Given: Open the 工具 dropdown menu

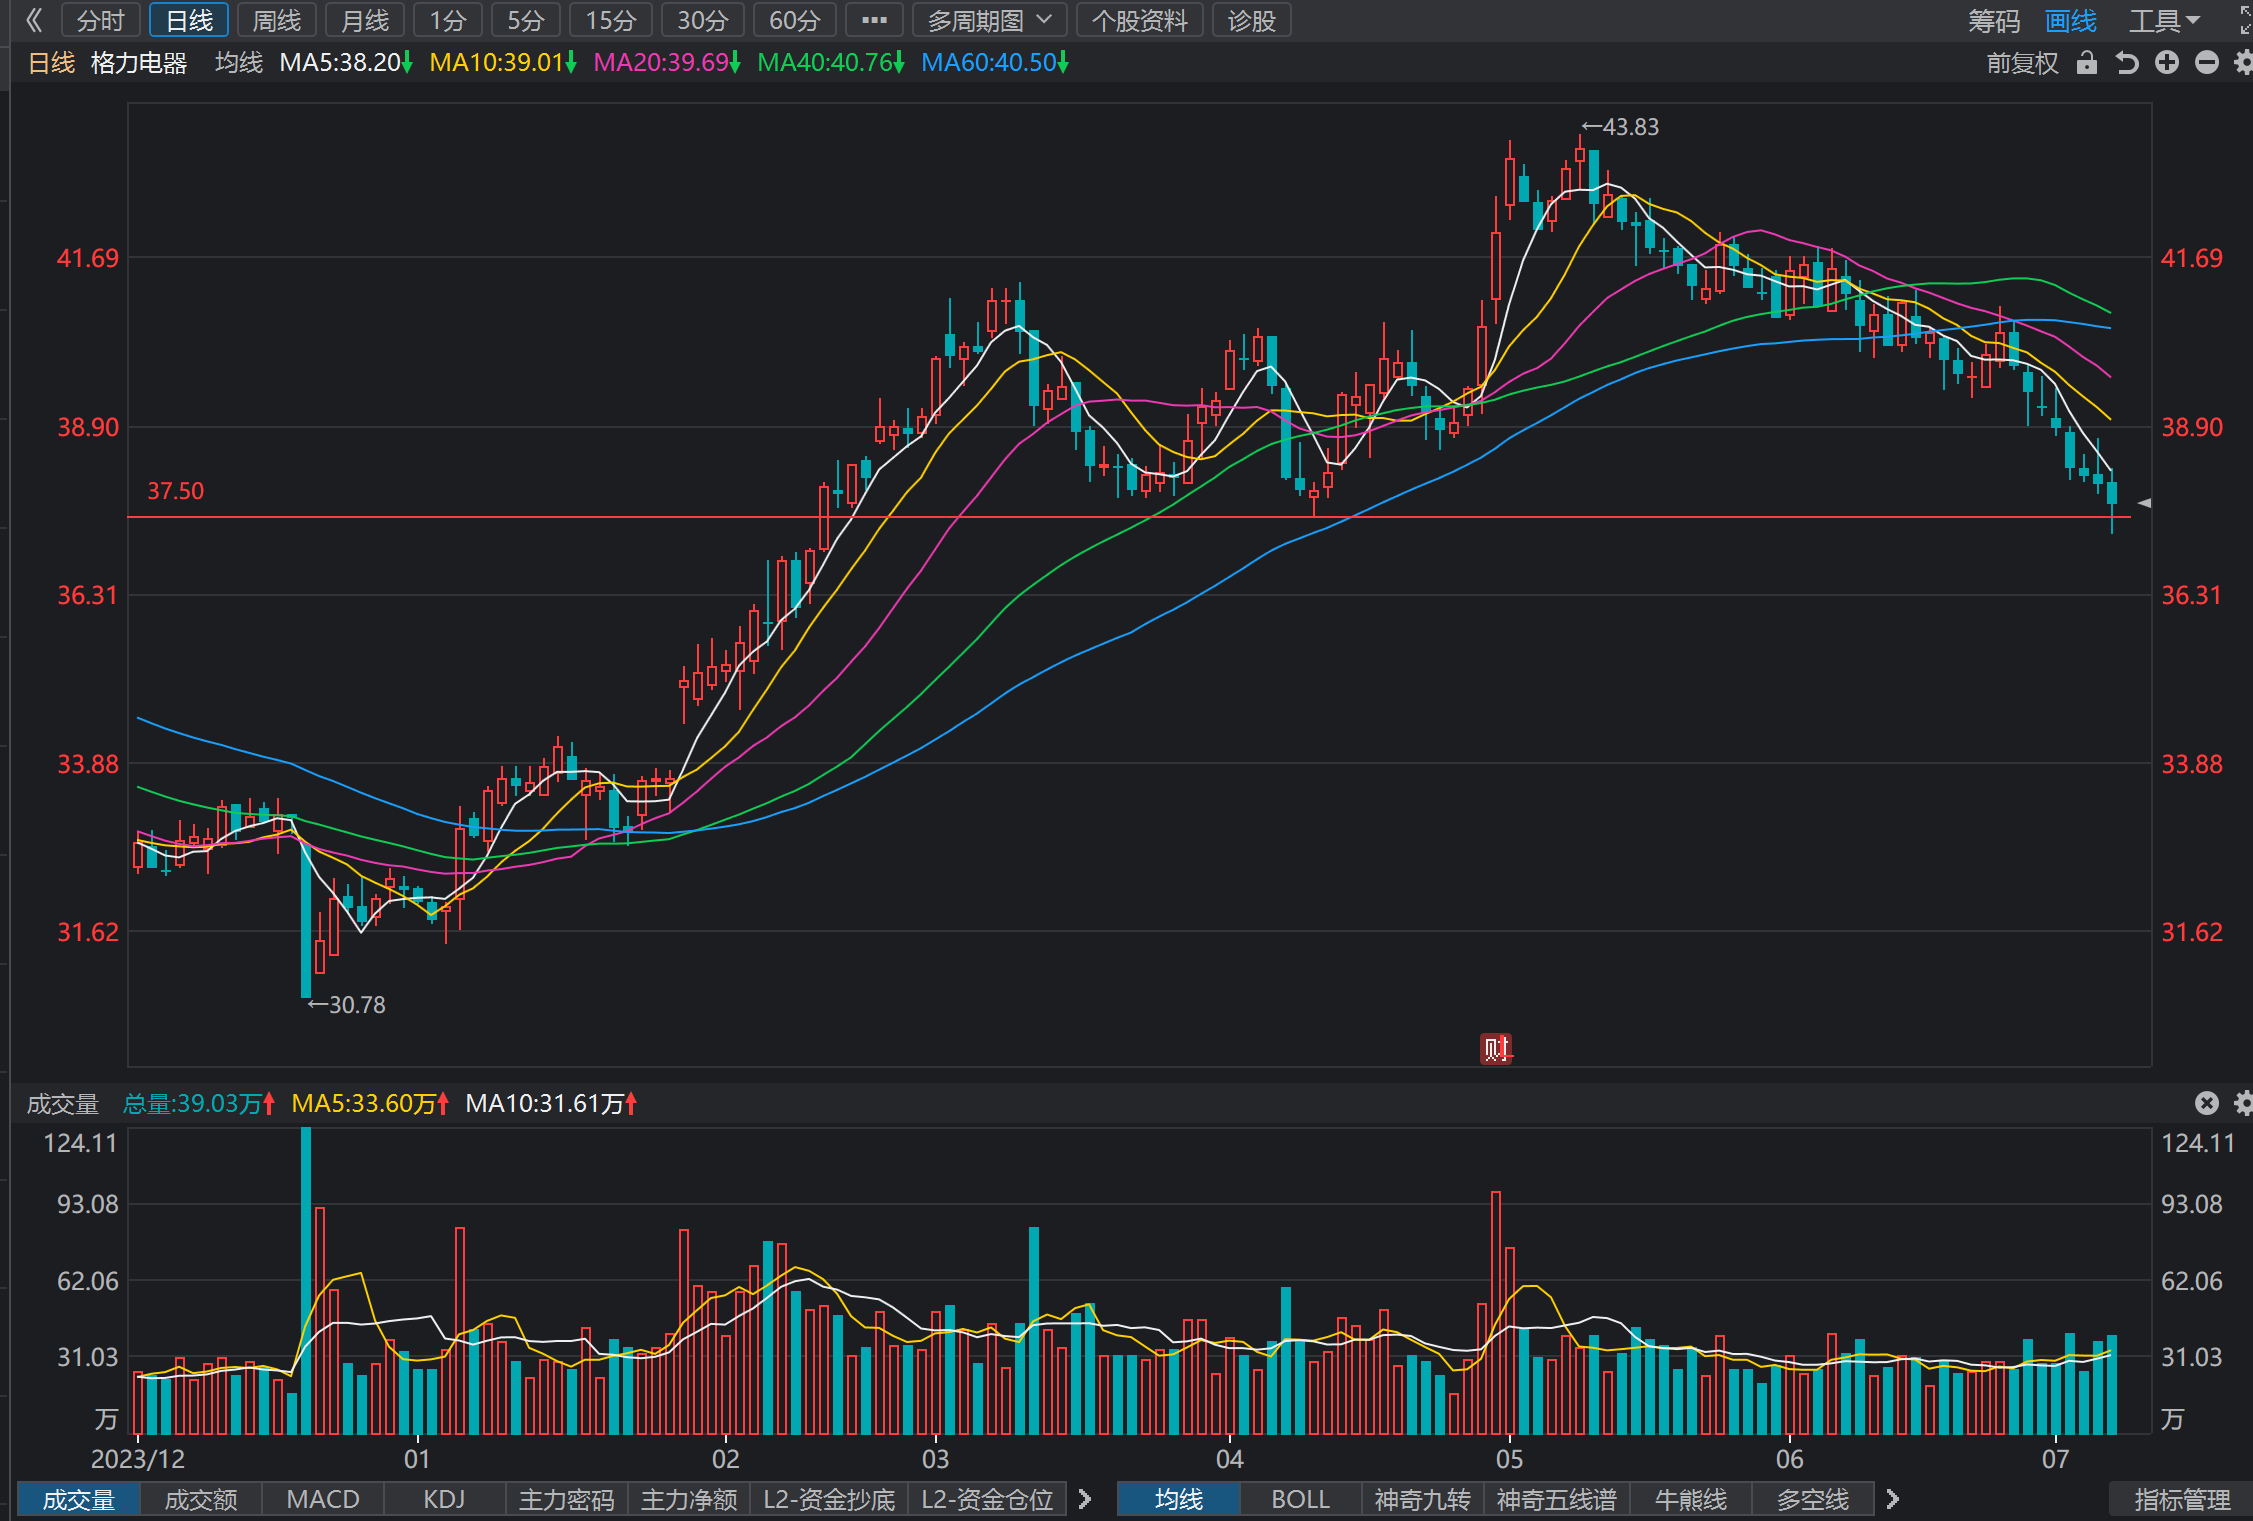Looking at the screenshot, I should pos(2164,20).
